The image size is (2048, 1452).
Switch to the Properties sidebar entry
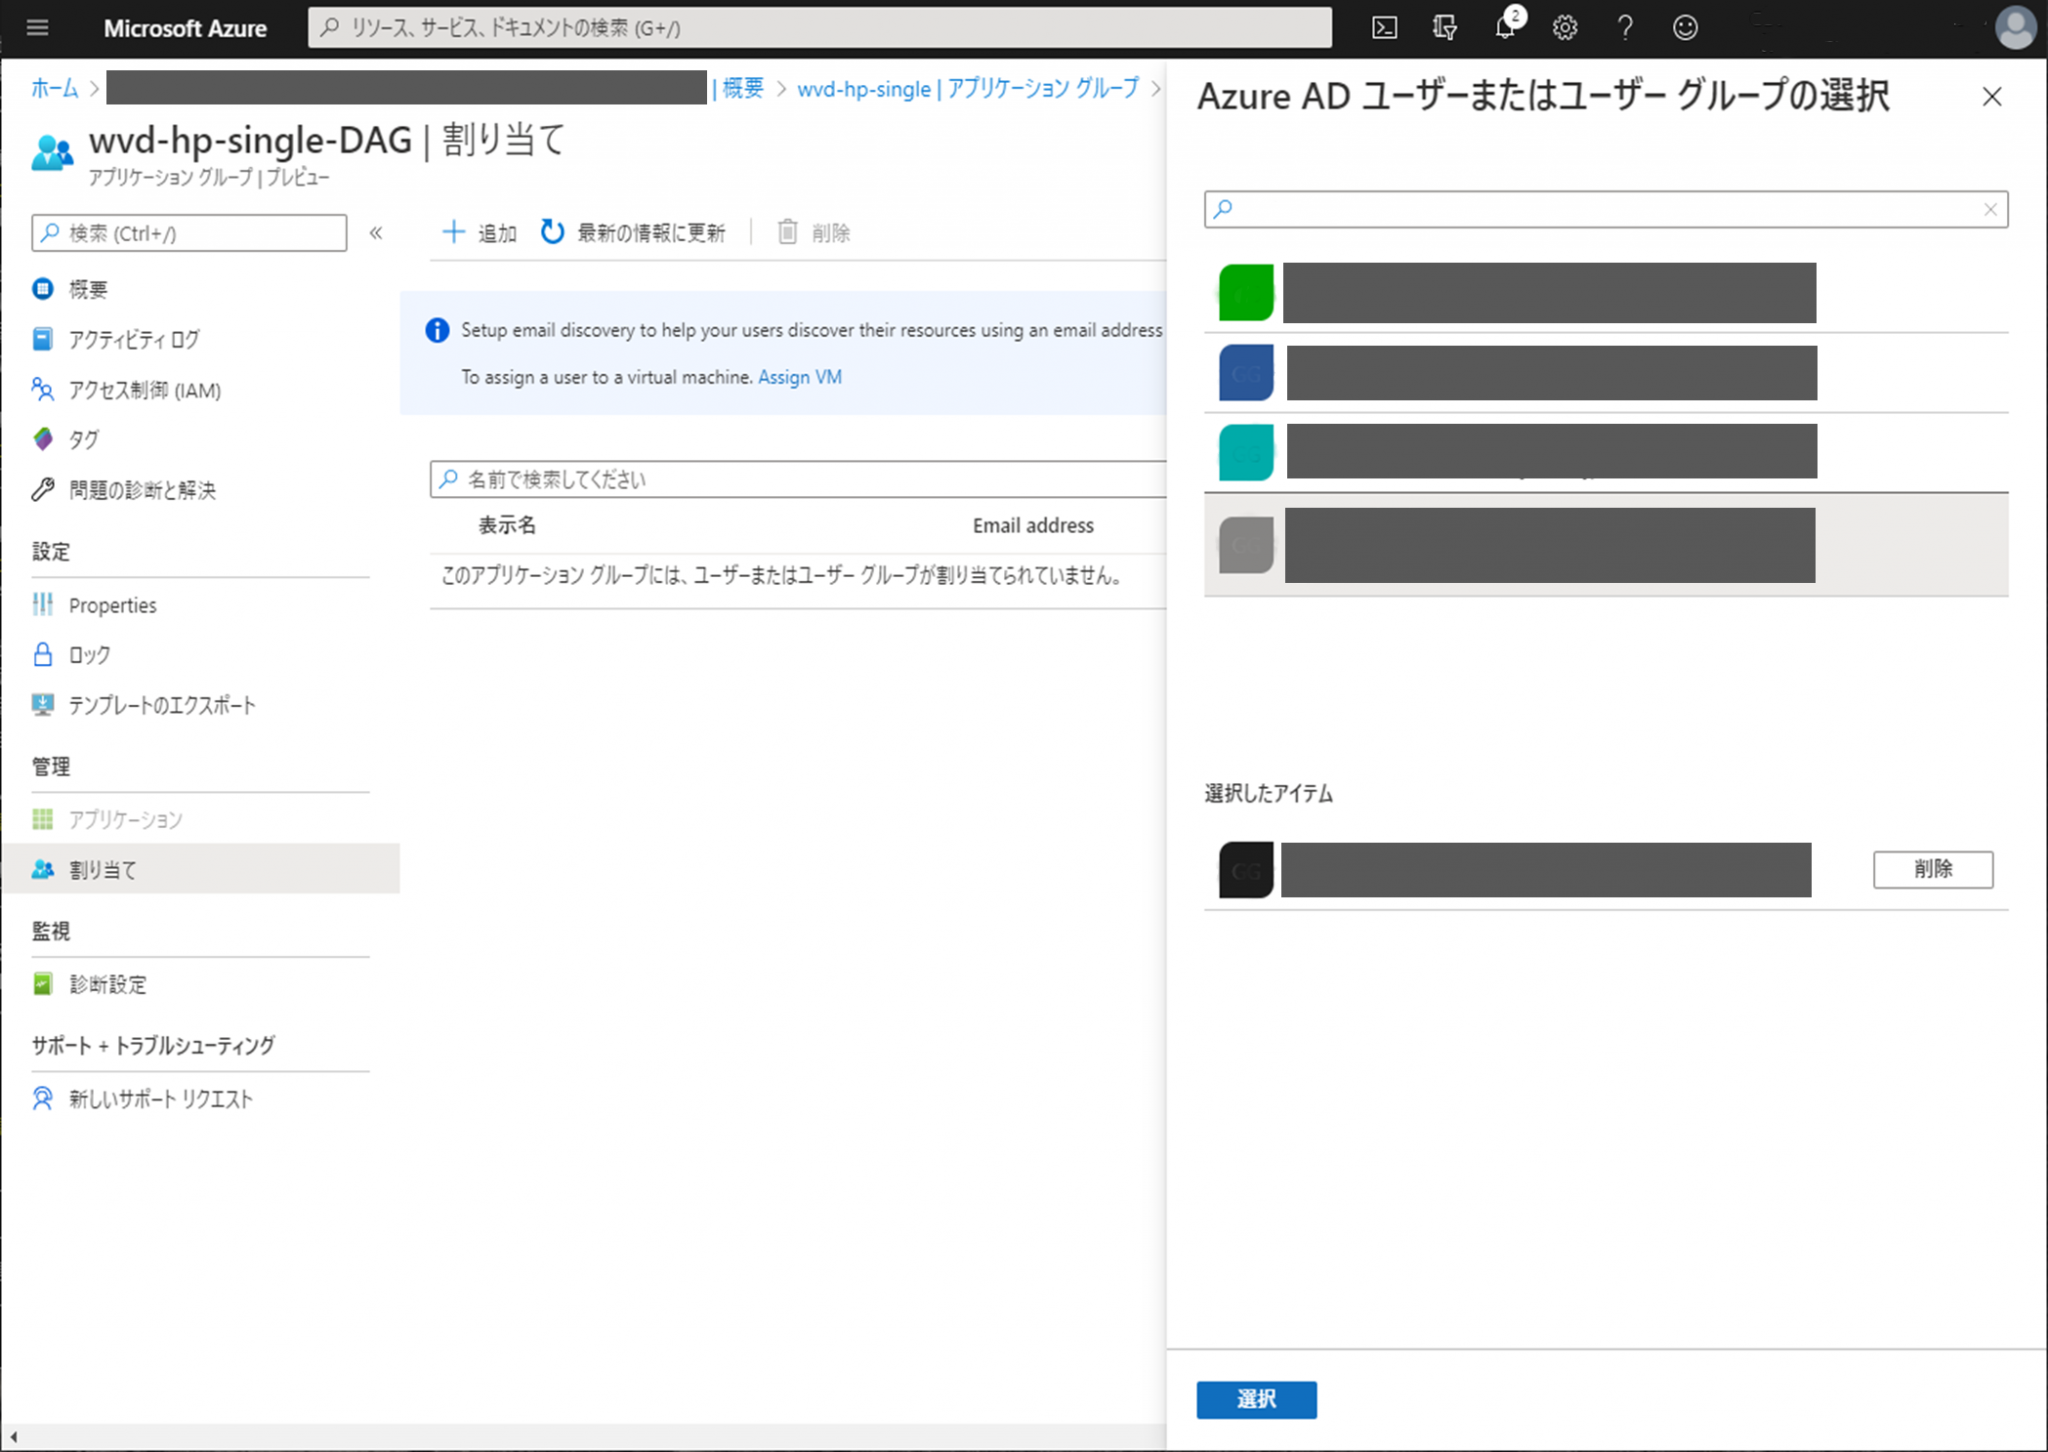point(112,604)
